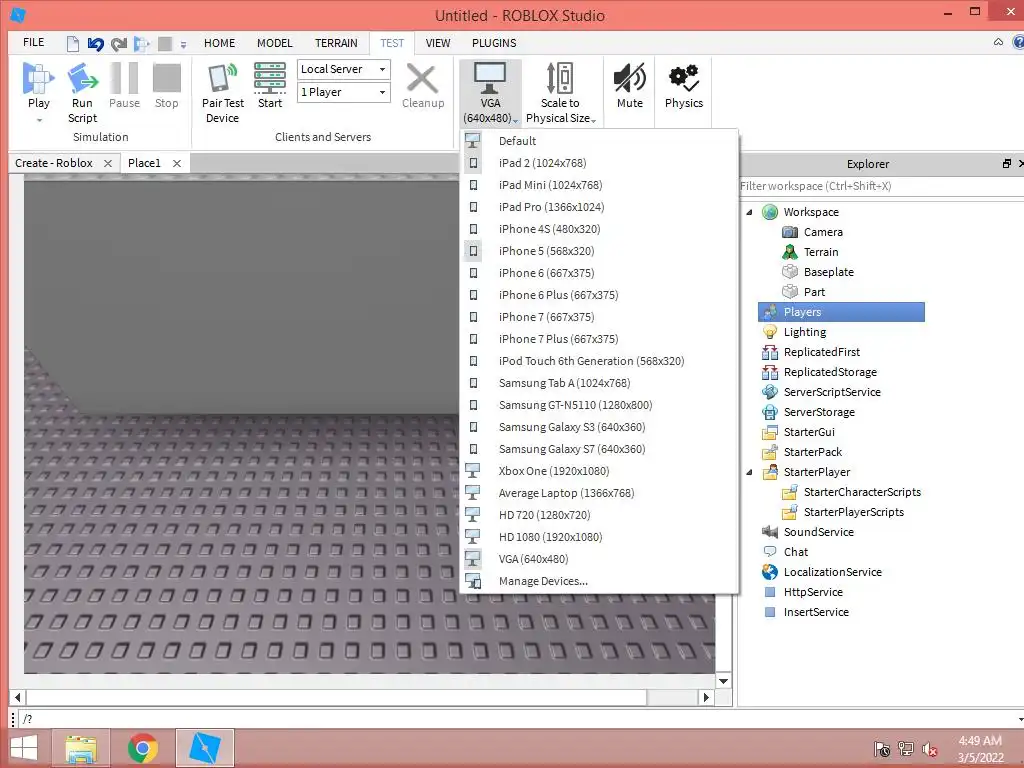Choose iPhone 5 (568x320)

pyautogui.click(x=599, y=251)
